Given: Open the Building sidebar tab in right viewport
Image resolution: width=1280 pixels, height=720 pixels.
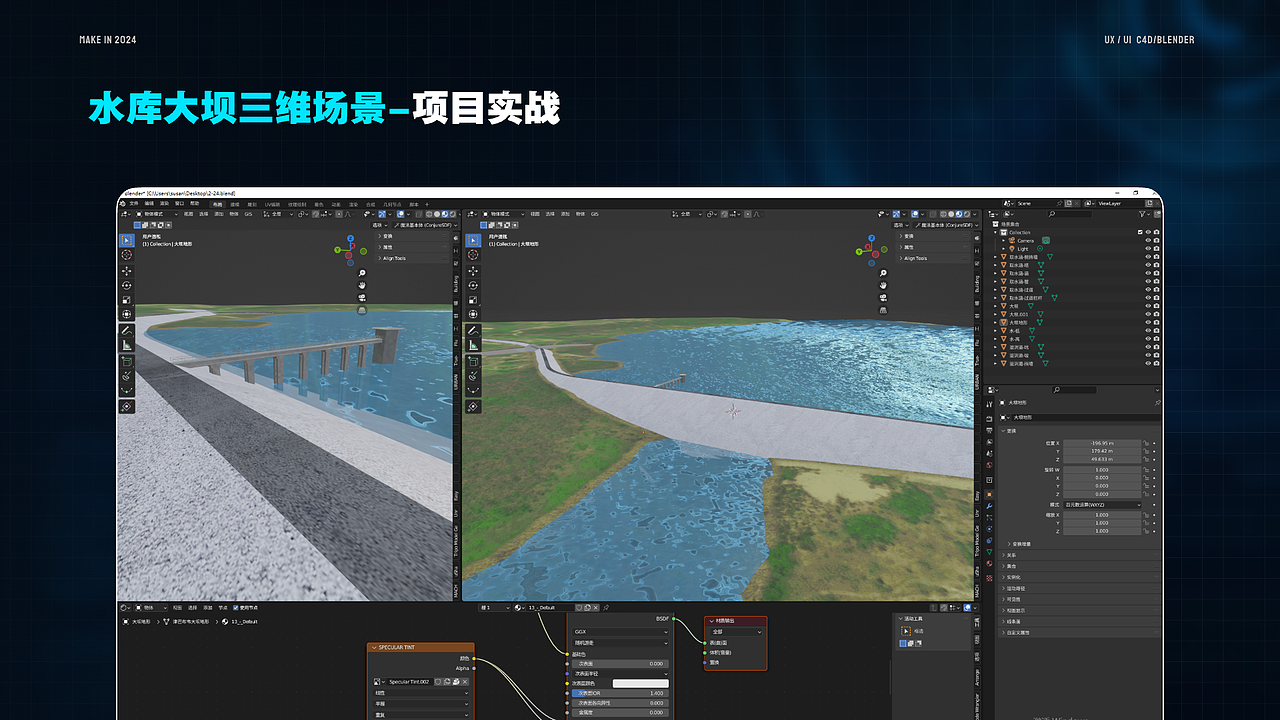Looking at the screenshot, I should pyautogui.click(x=977, y=284).
